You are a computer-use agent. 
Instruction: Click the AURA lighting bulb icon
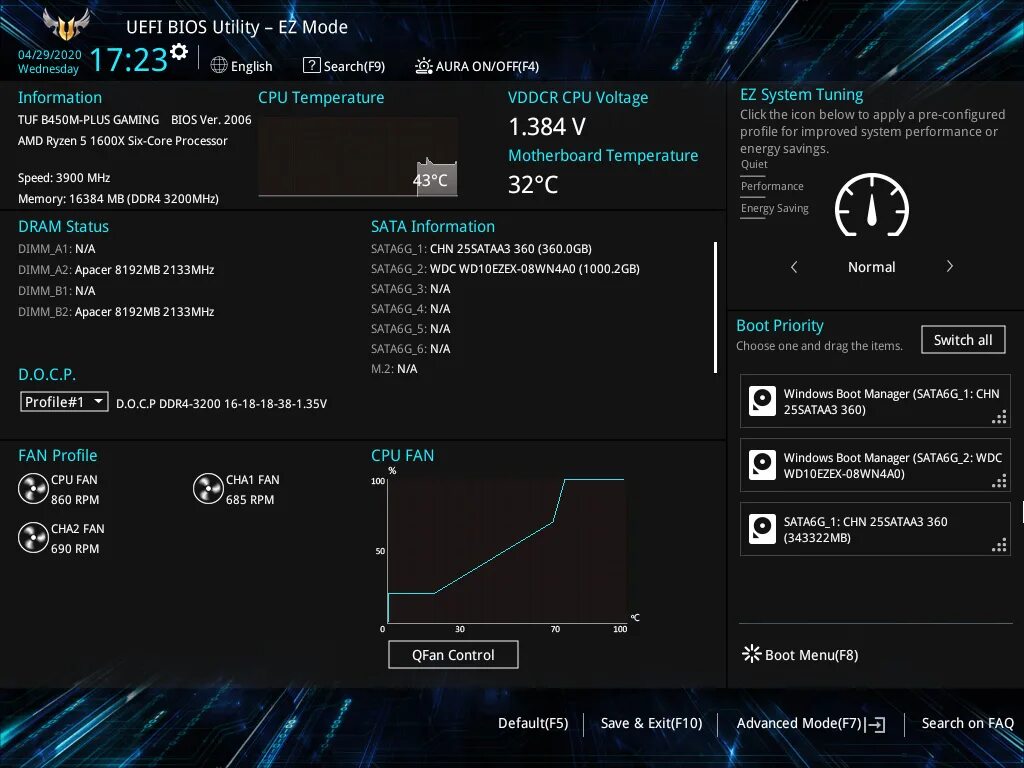pyautogui.click(x=423, y=66)
